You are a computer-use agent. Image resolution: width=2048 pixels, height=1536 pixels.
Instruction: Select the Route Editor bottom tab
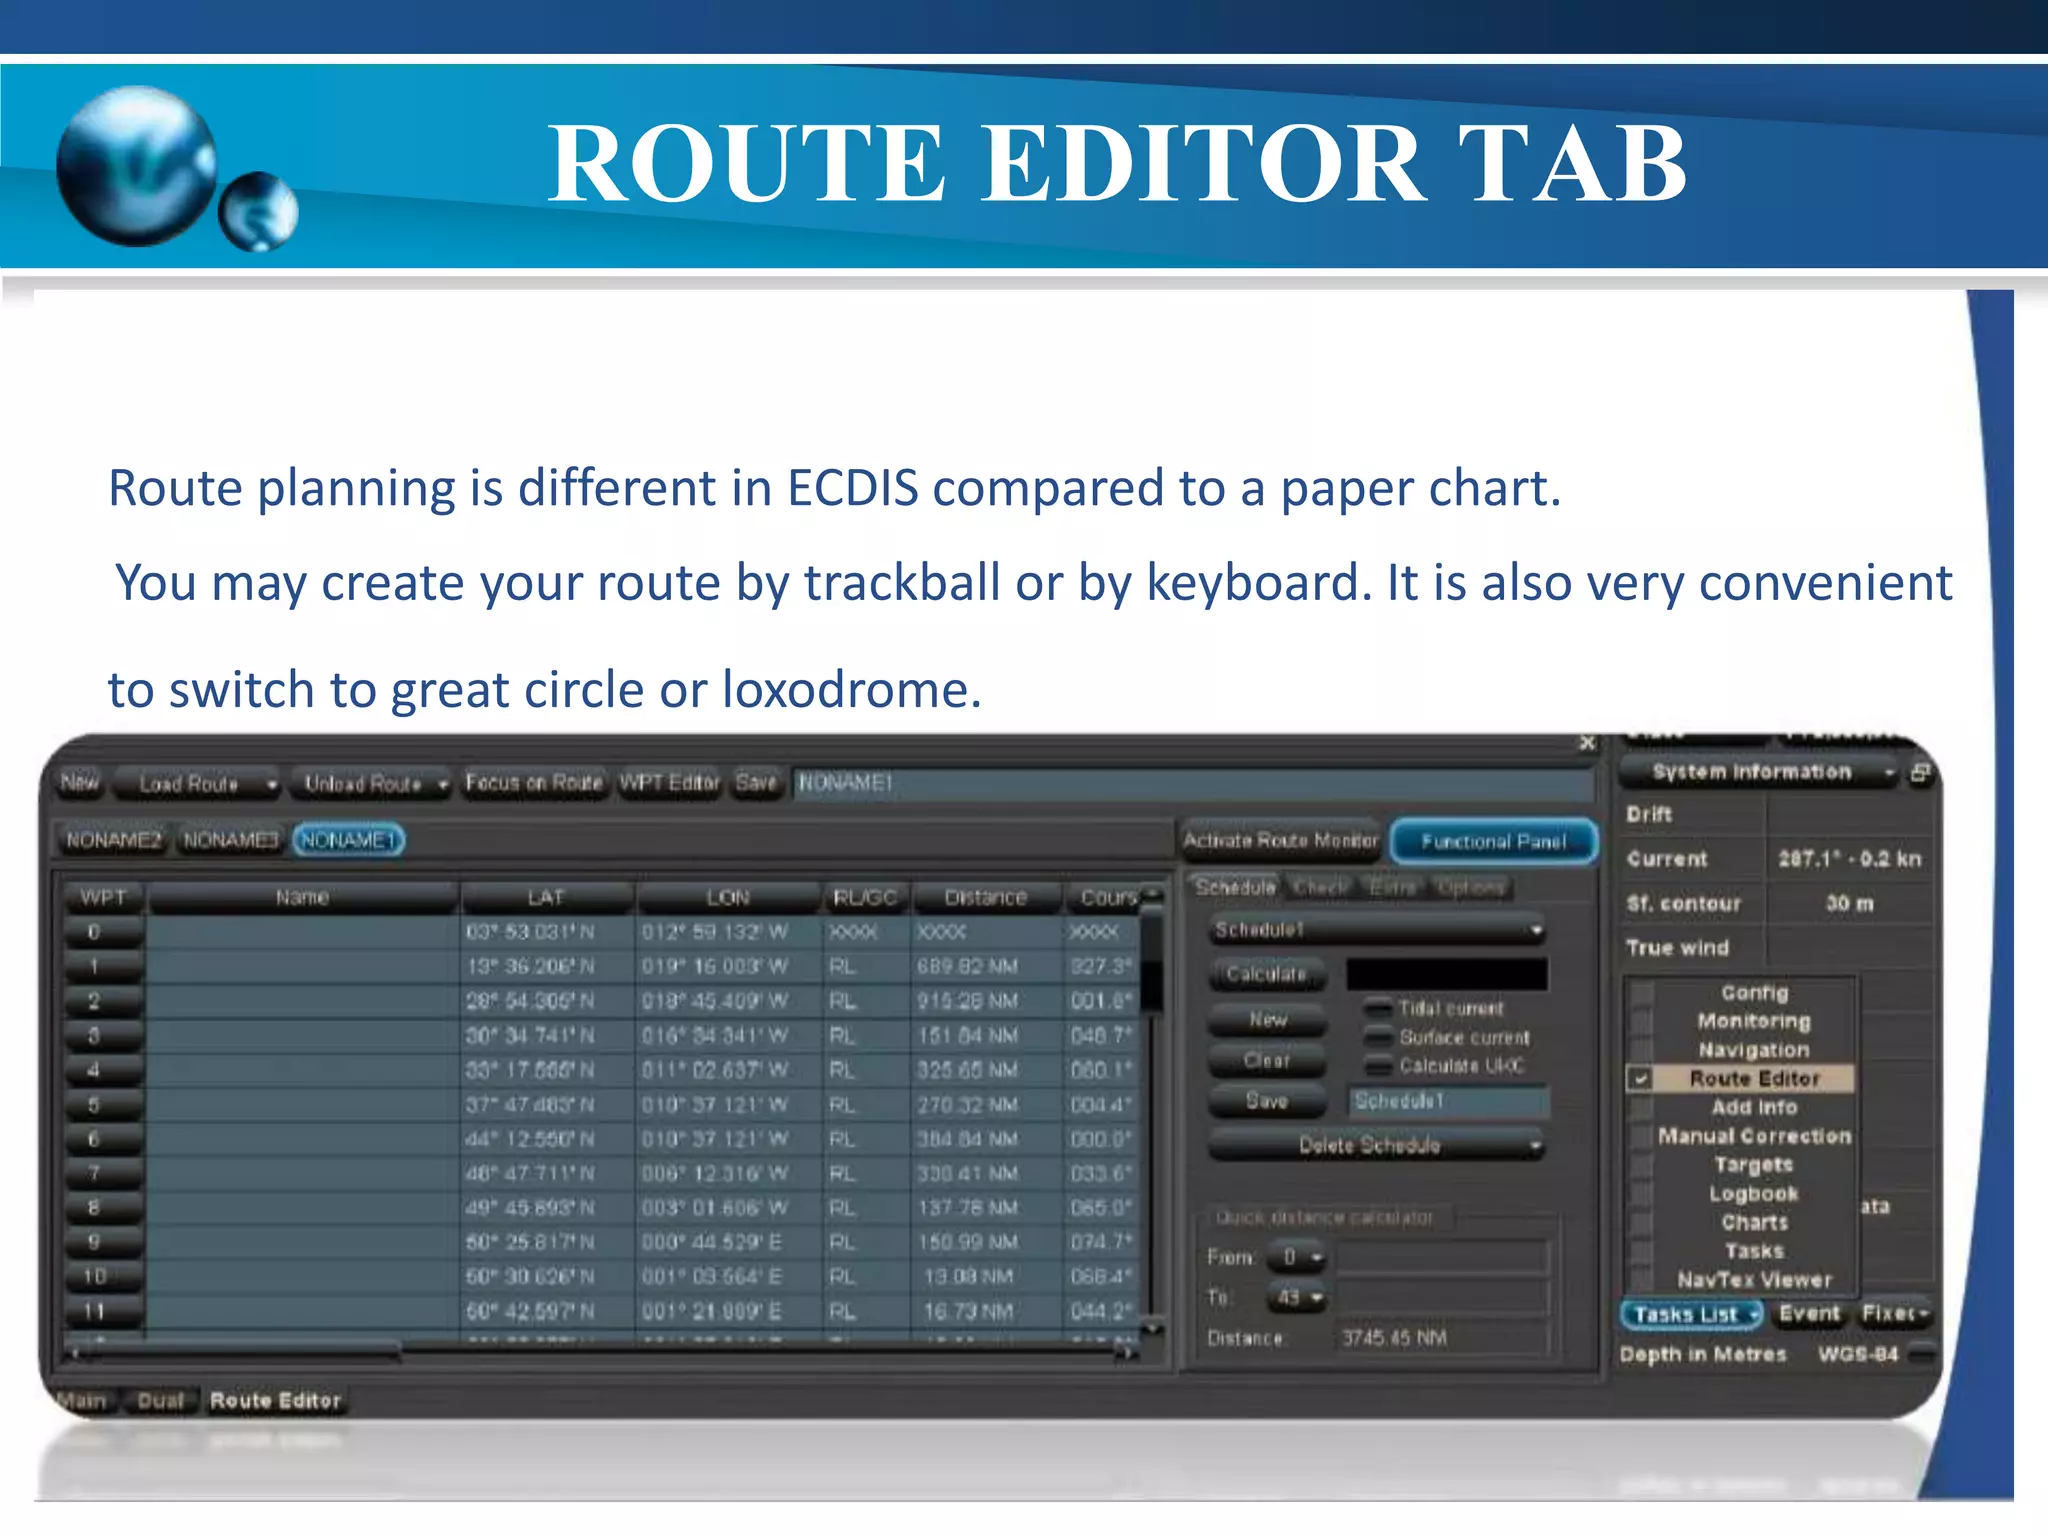(275, 1400)
